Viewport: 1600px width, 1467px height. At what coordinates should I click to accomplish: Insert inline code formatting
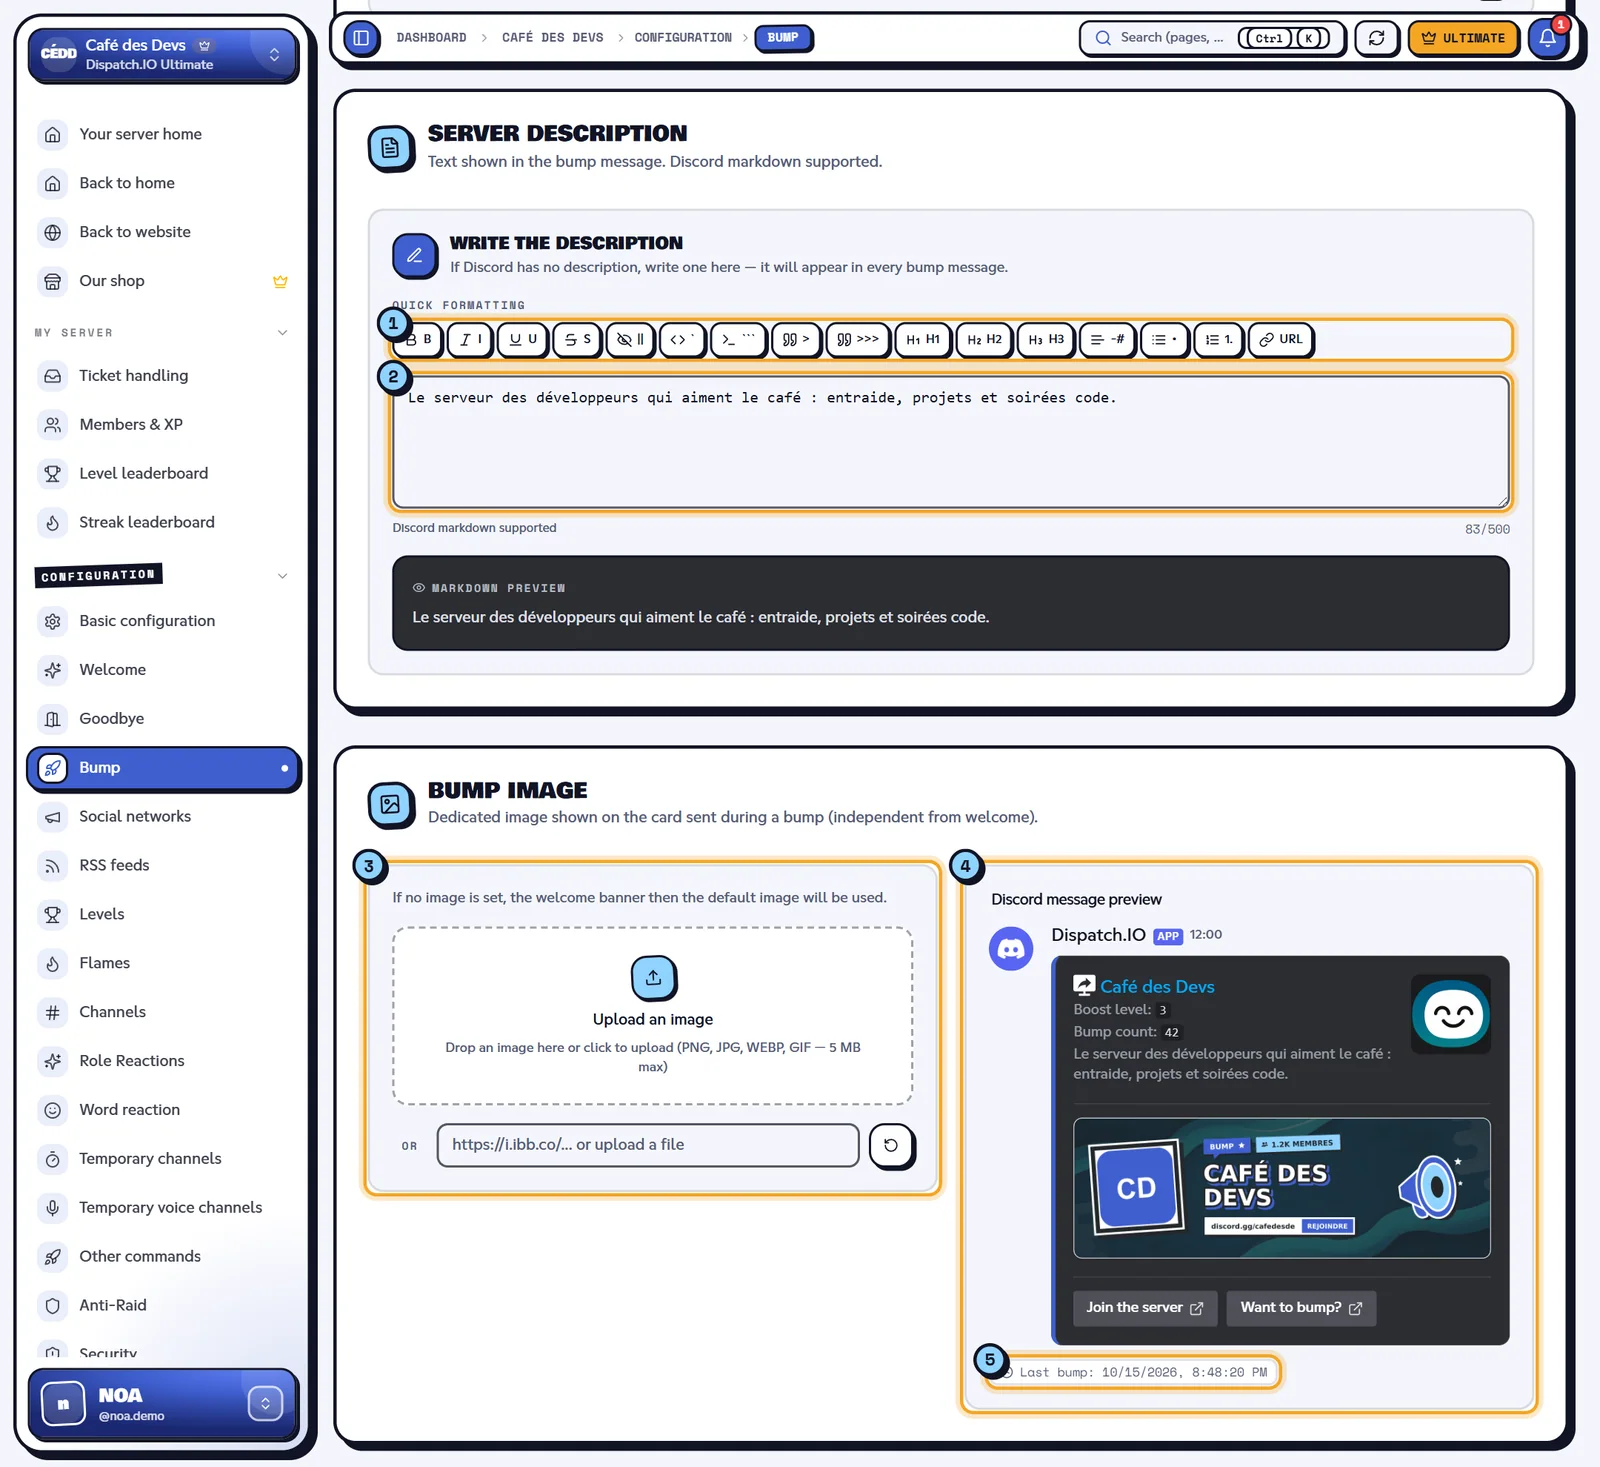[682, 340]
